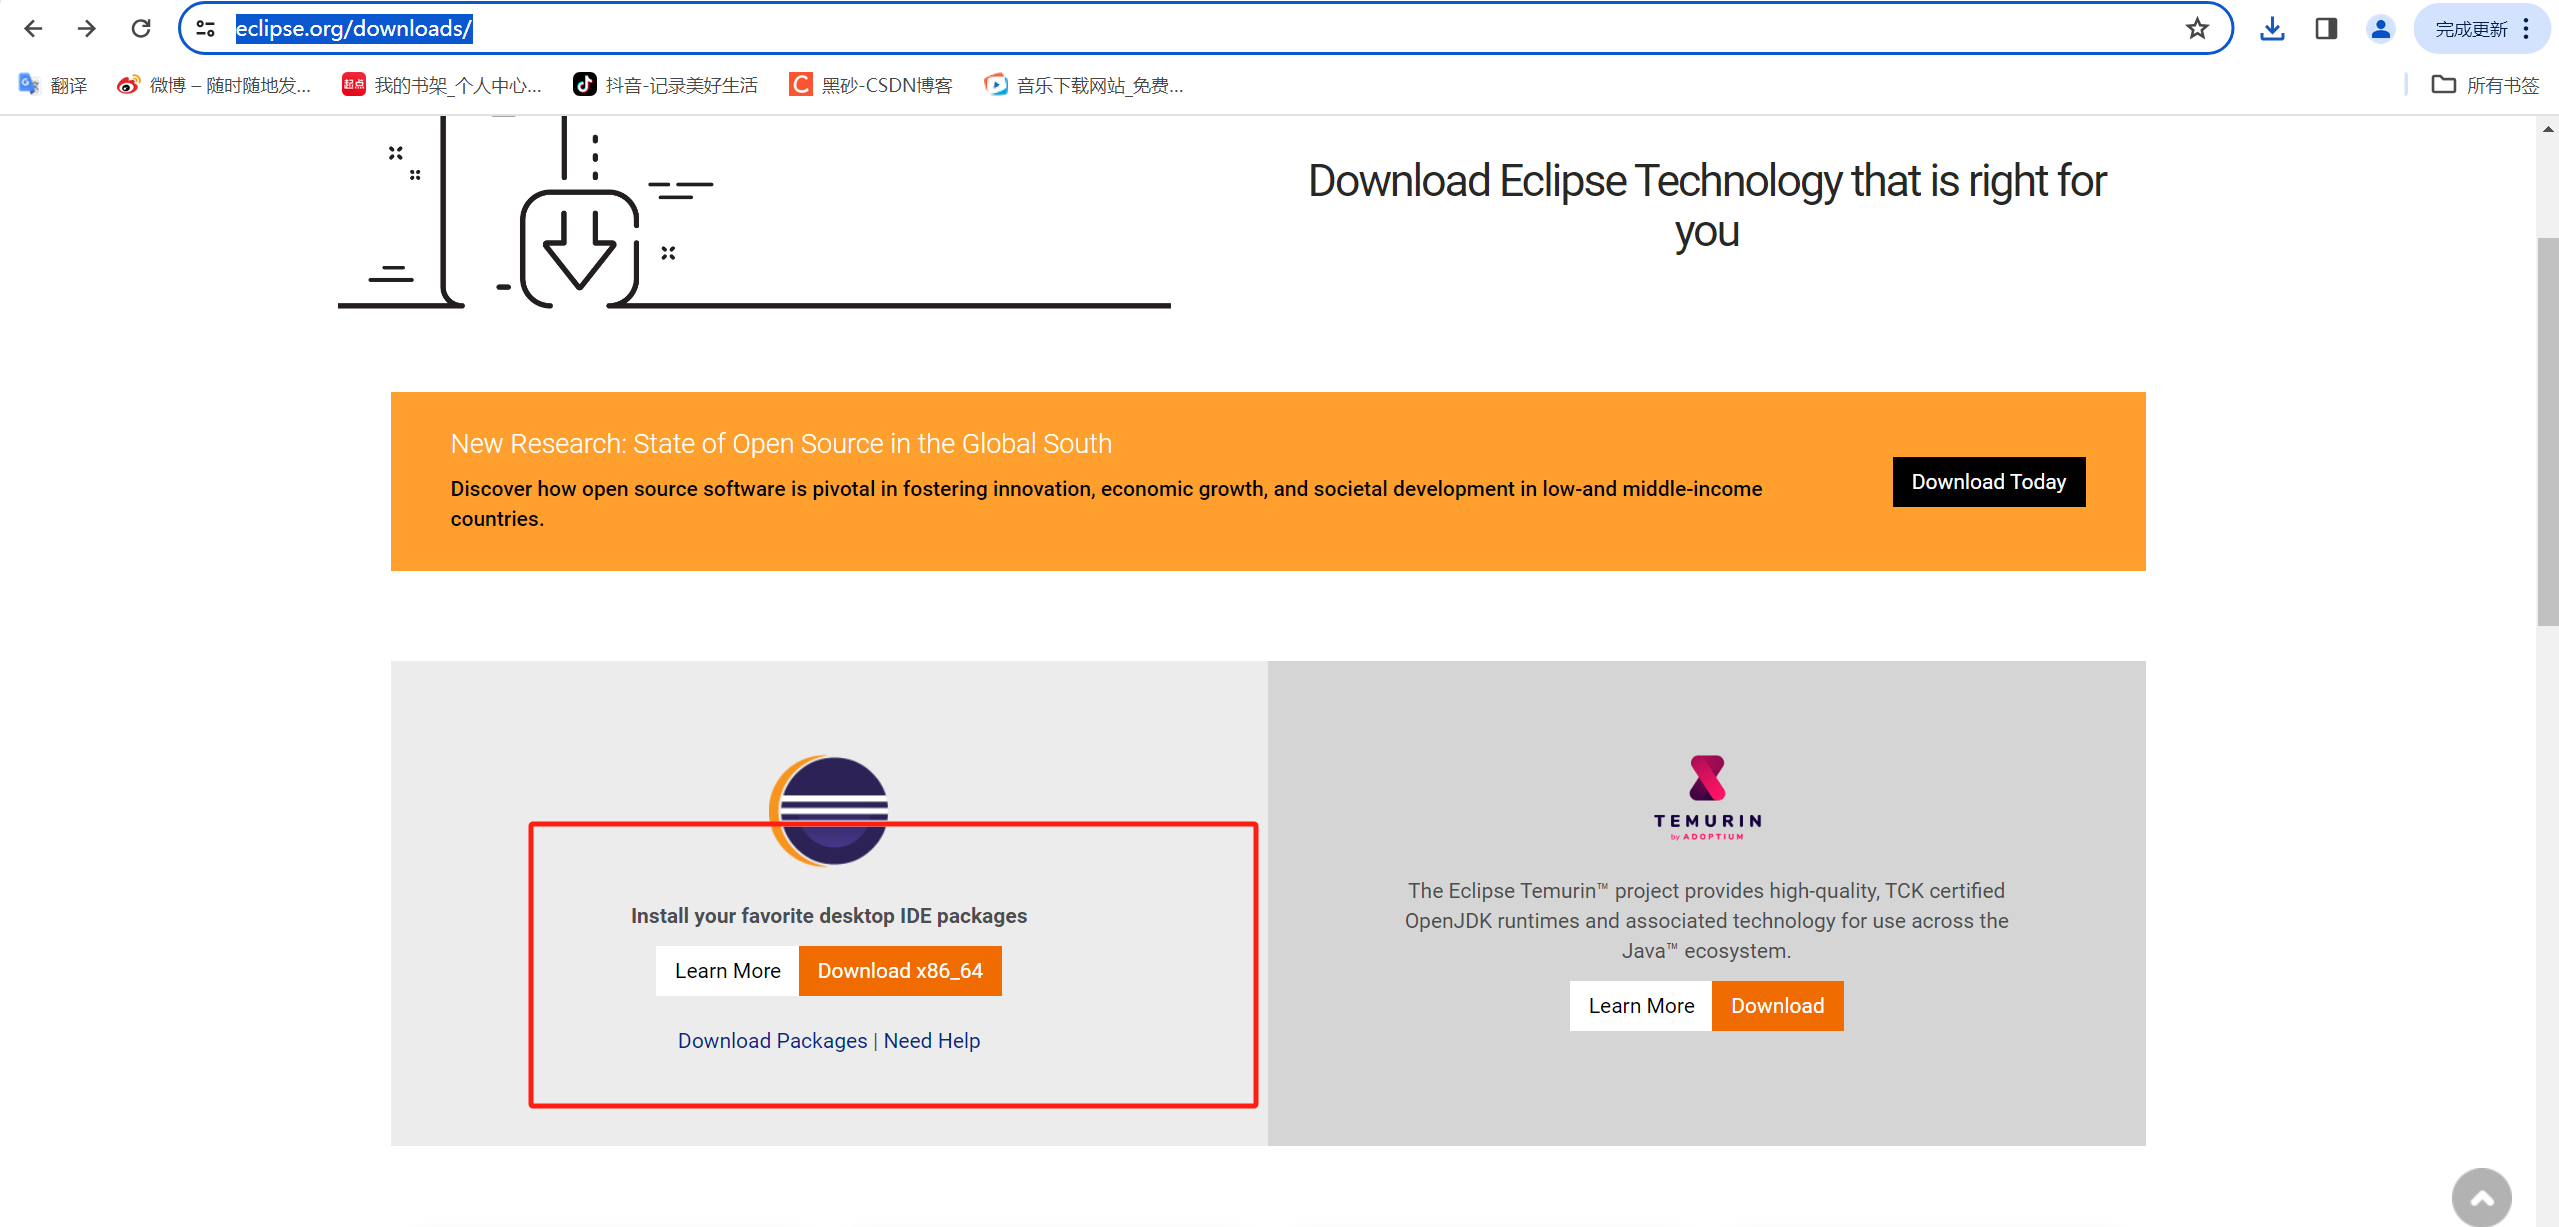
Task: Open the Download Packages link
Action: [x=772, y=1041]
